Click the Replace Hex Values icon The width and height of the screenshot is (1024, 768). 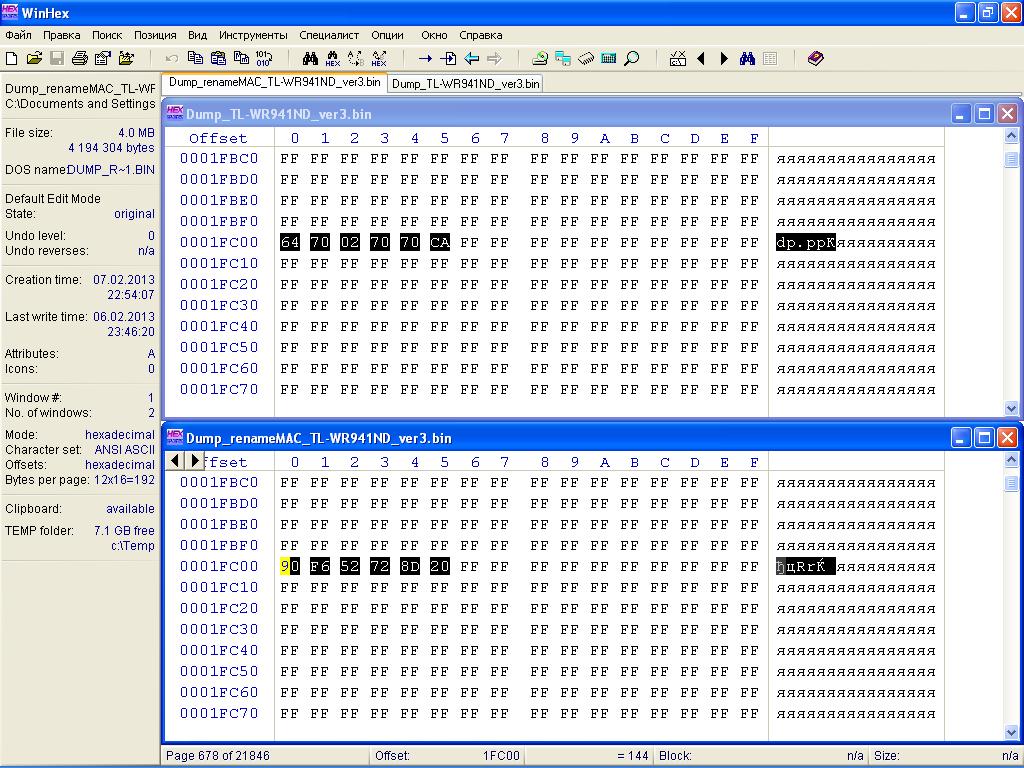click(379, 59)
